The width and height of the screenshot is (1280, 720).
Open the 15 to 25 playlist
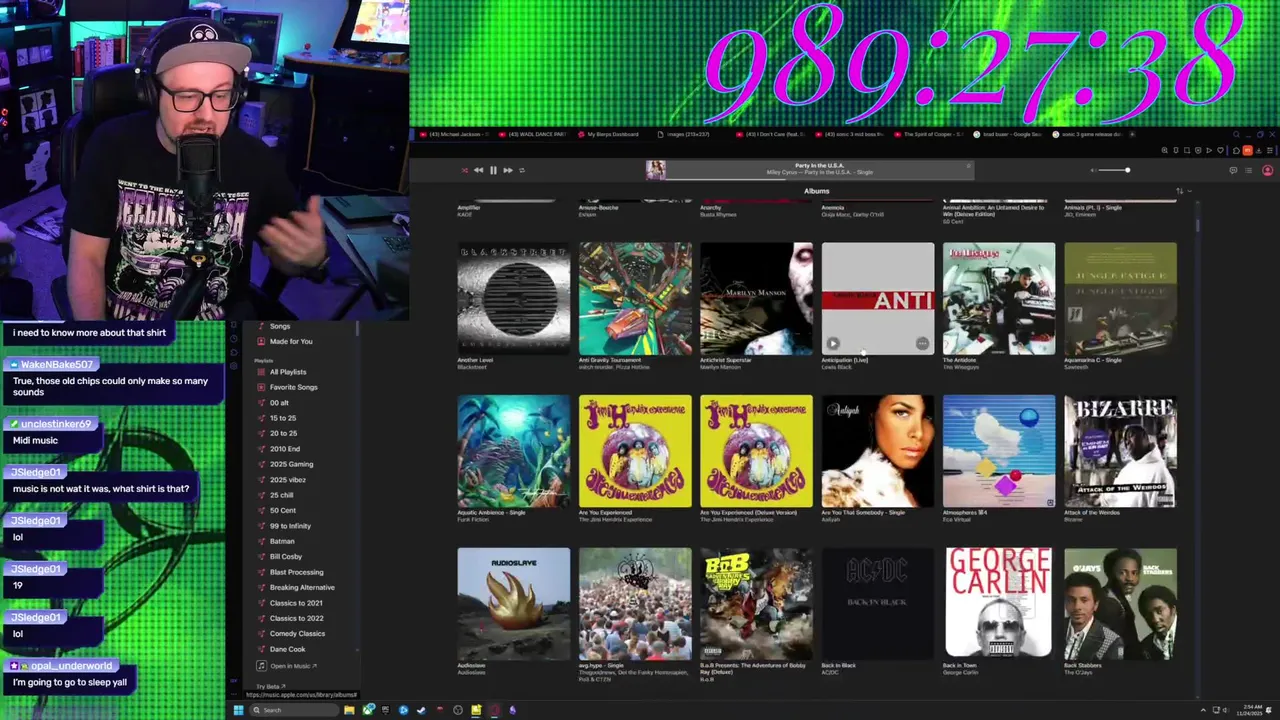click(283, 418)
